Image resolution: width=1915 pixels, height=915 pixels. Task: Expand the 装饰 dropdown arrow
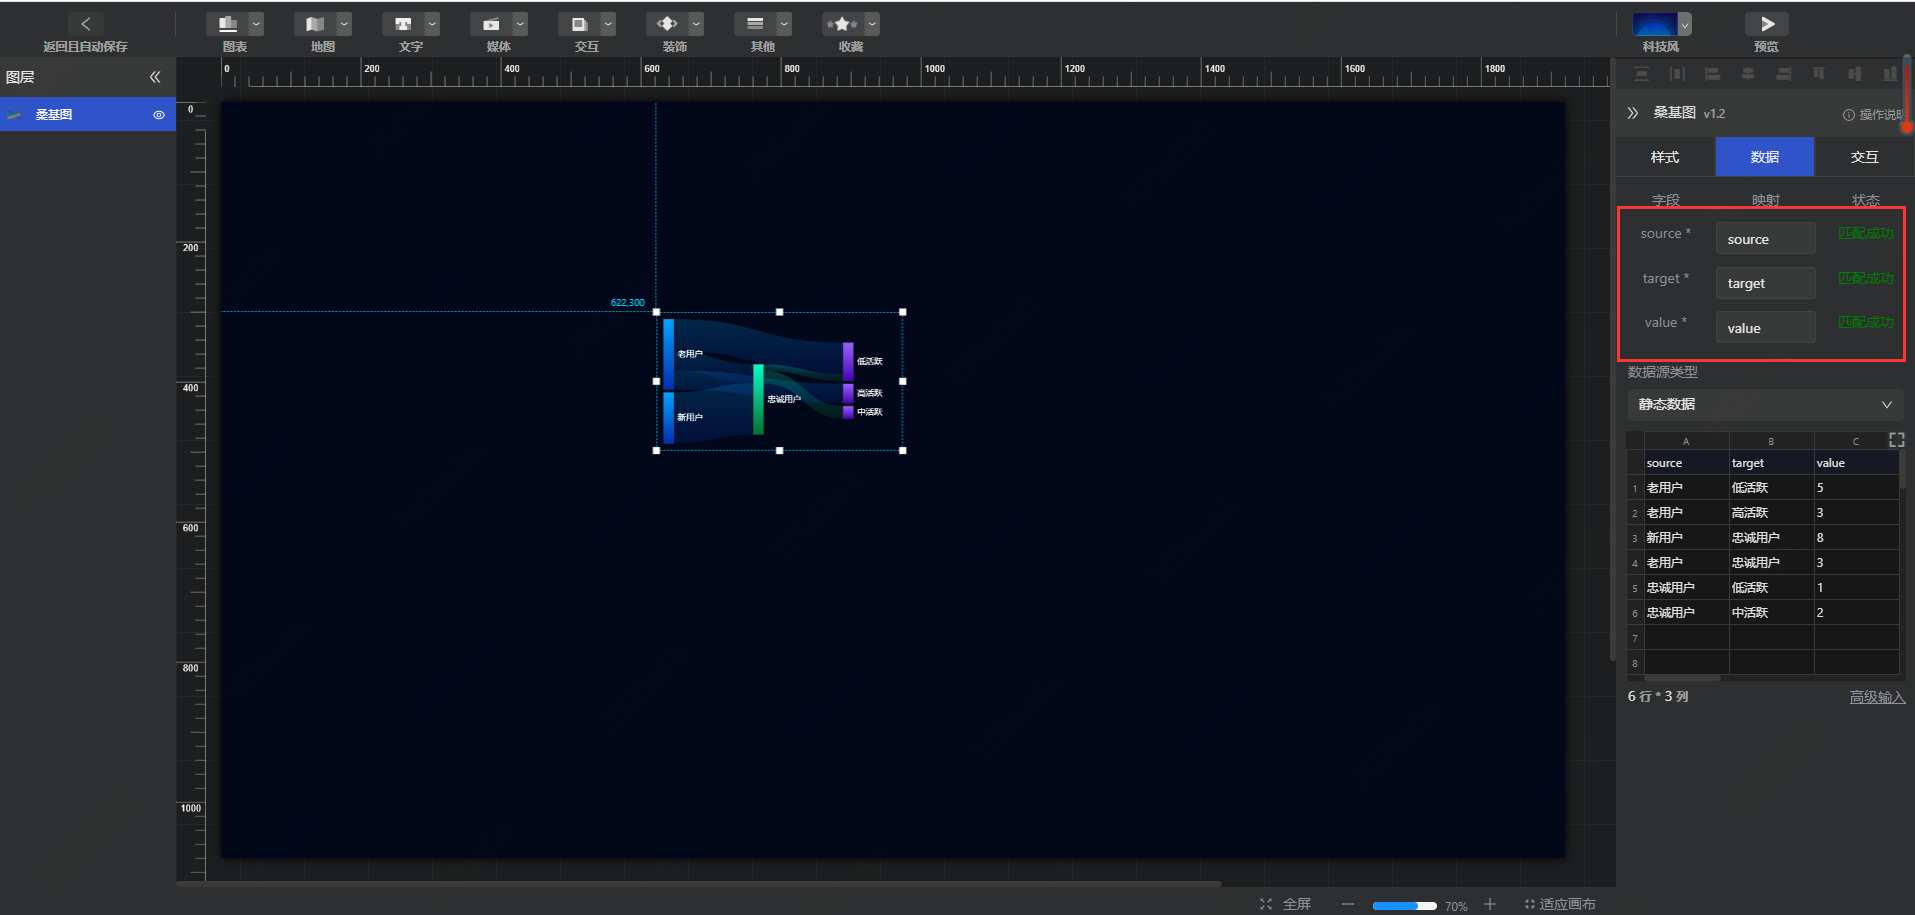(x=696, y=24)
